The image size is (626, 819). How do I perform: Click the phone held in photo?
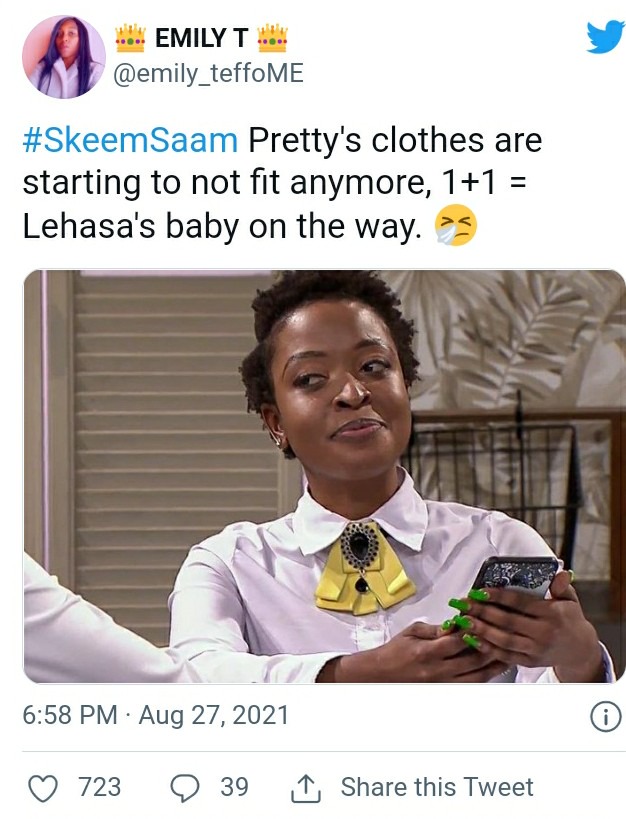click(x=517, y=578)
